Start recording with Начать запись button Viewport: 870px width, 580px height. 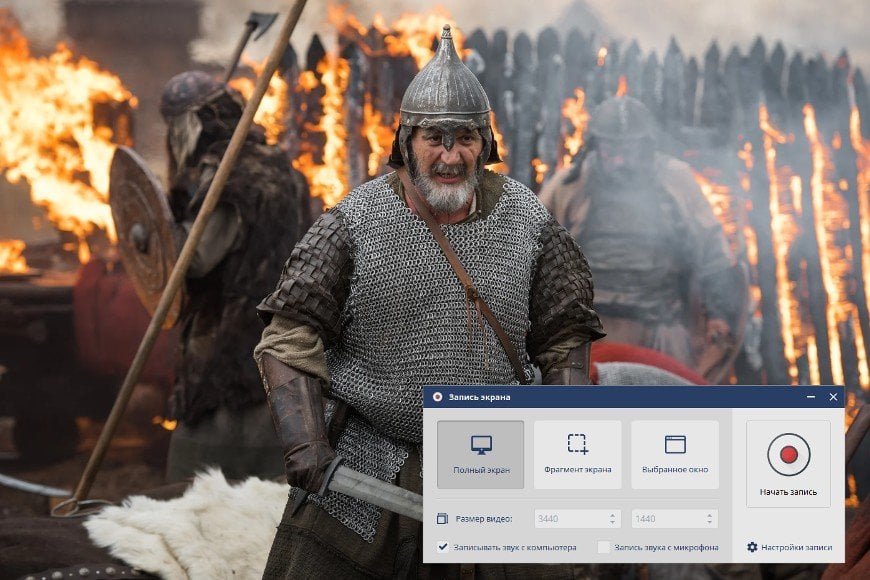[x=788, y=463]
